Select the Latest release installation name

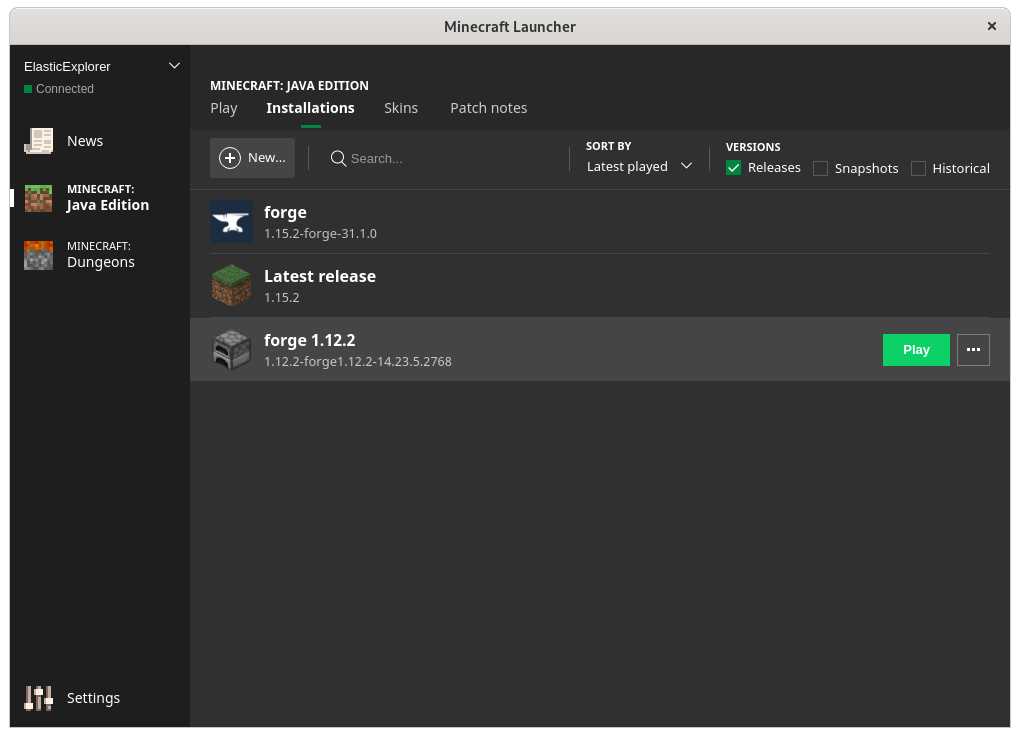(x=320, y=276)
